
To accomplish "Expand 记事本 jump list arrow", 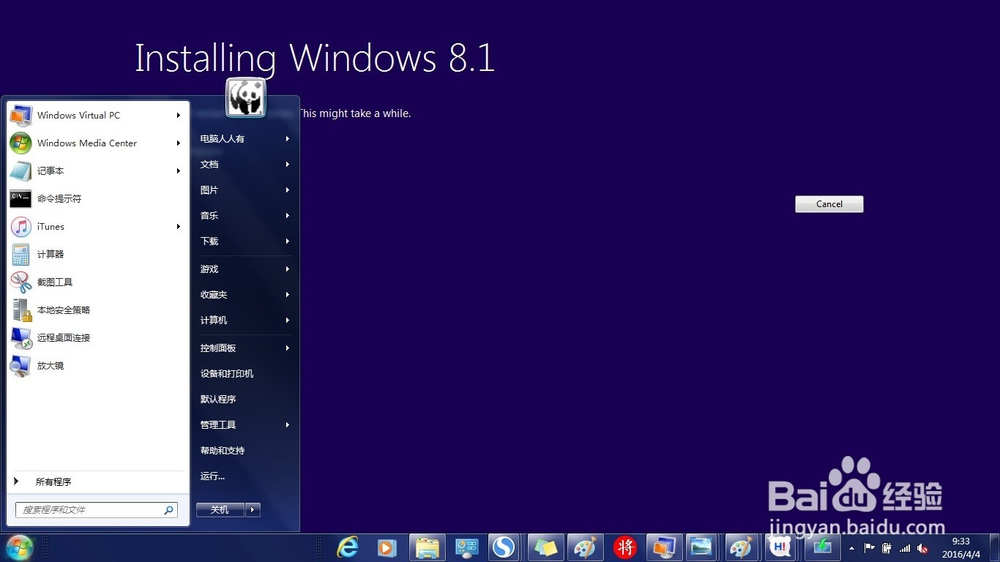I will pos(179,171).
